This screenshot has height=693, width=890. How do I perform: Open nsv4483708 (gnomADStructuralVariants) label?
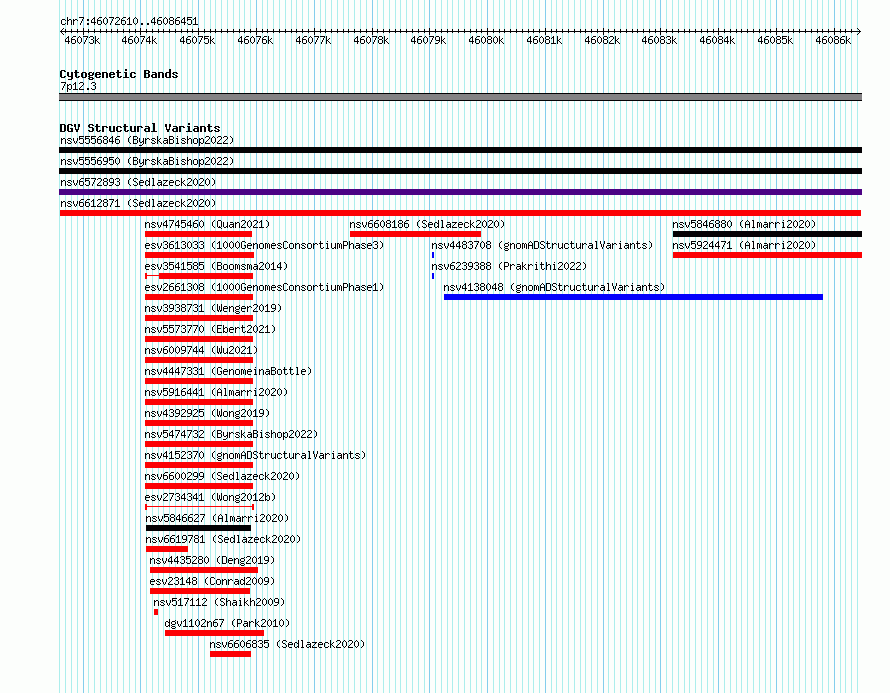[x=542, y=245]
